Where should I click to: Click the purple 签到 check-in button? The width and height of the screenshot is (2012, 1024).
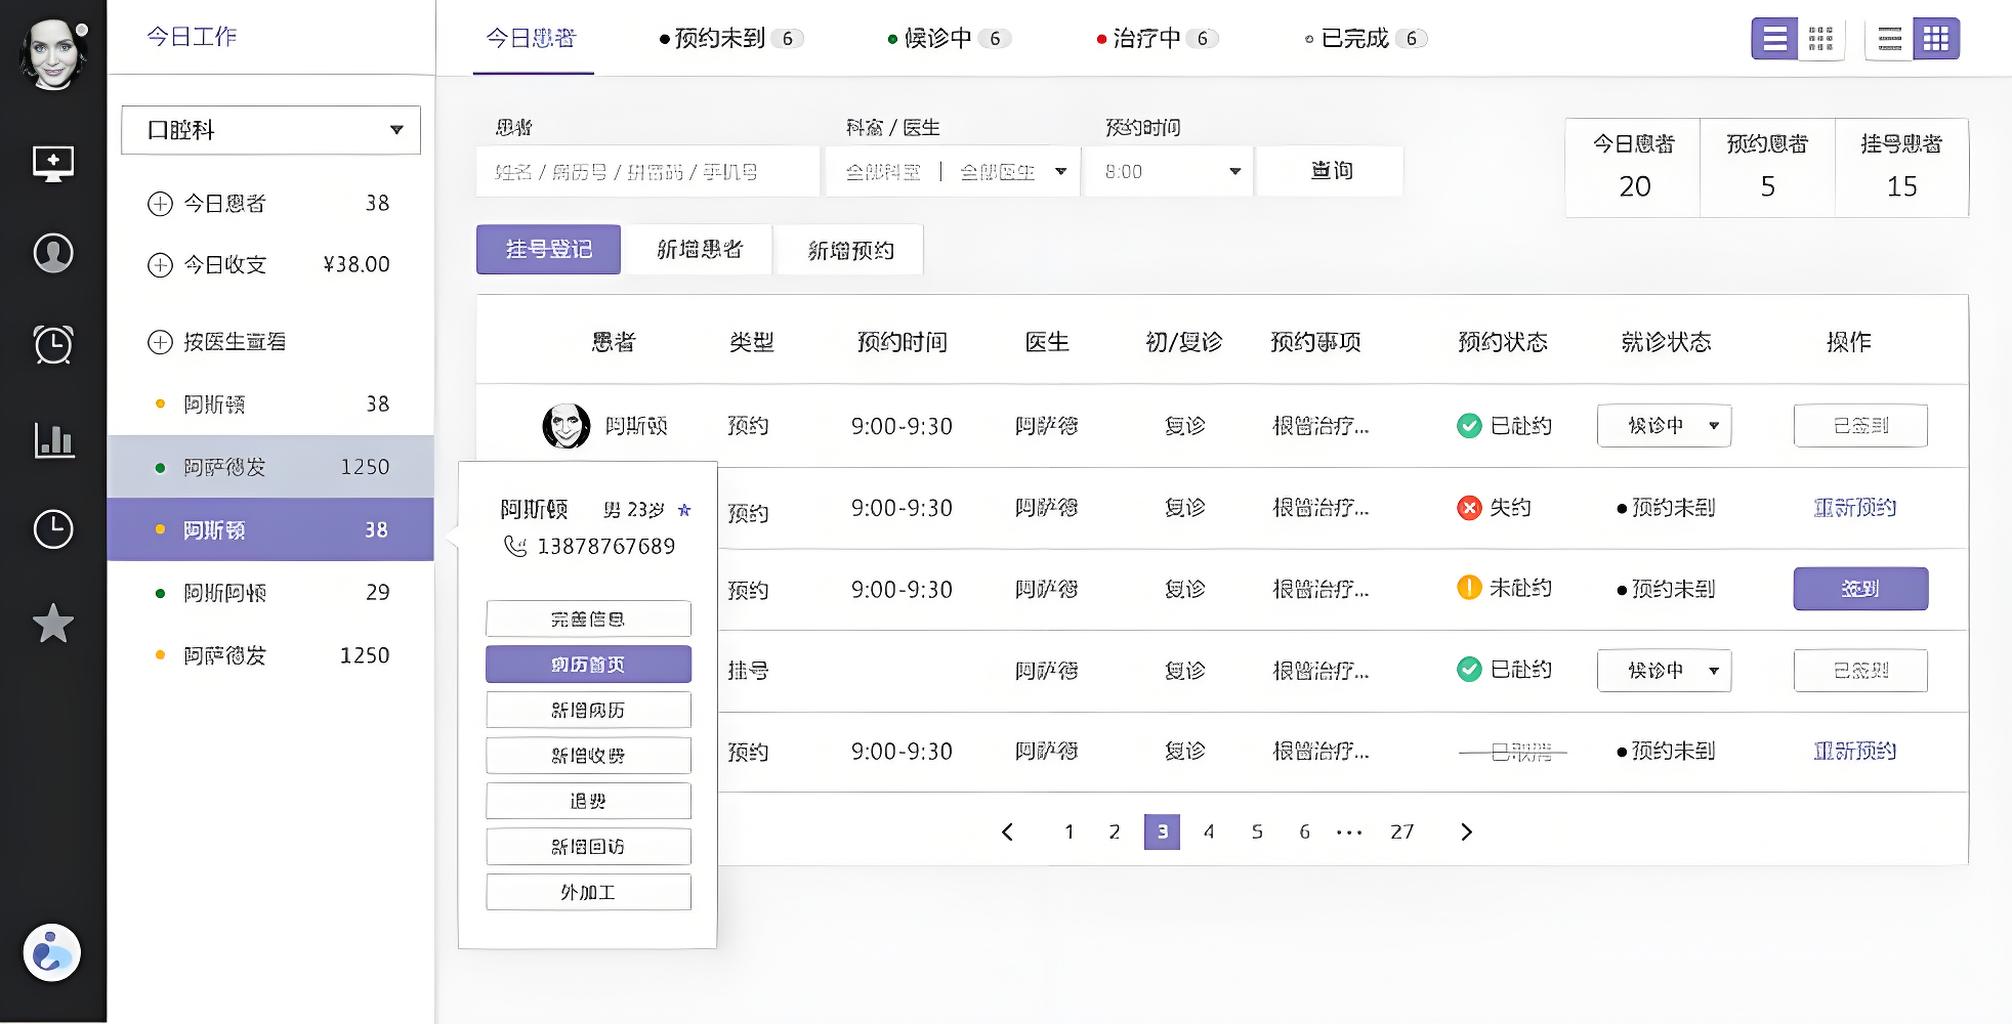[1860, 589]
